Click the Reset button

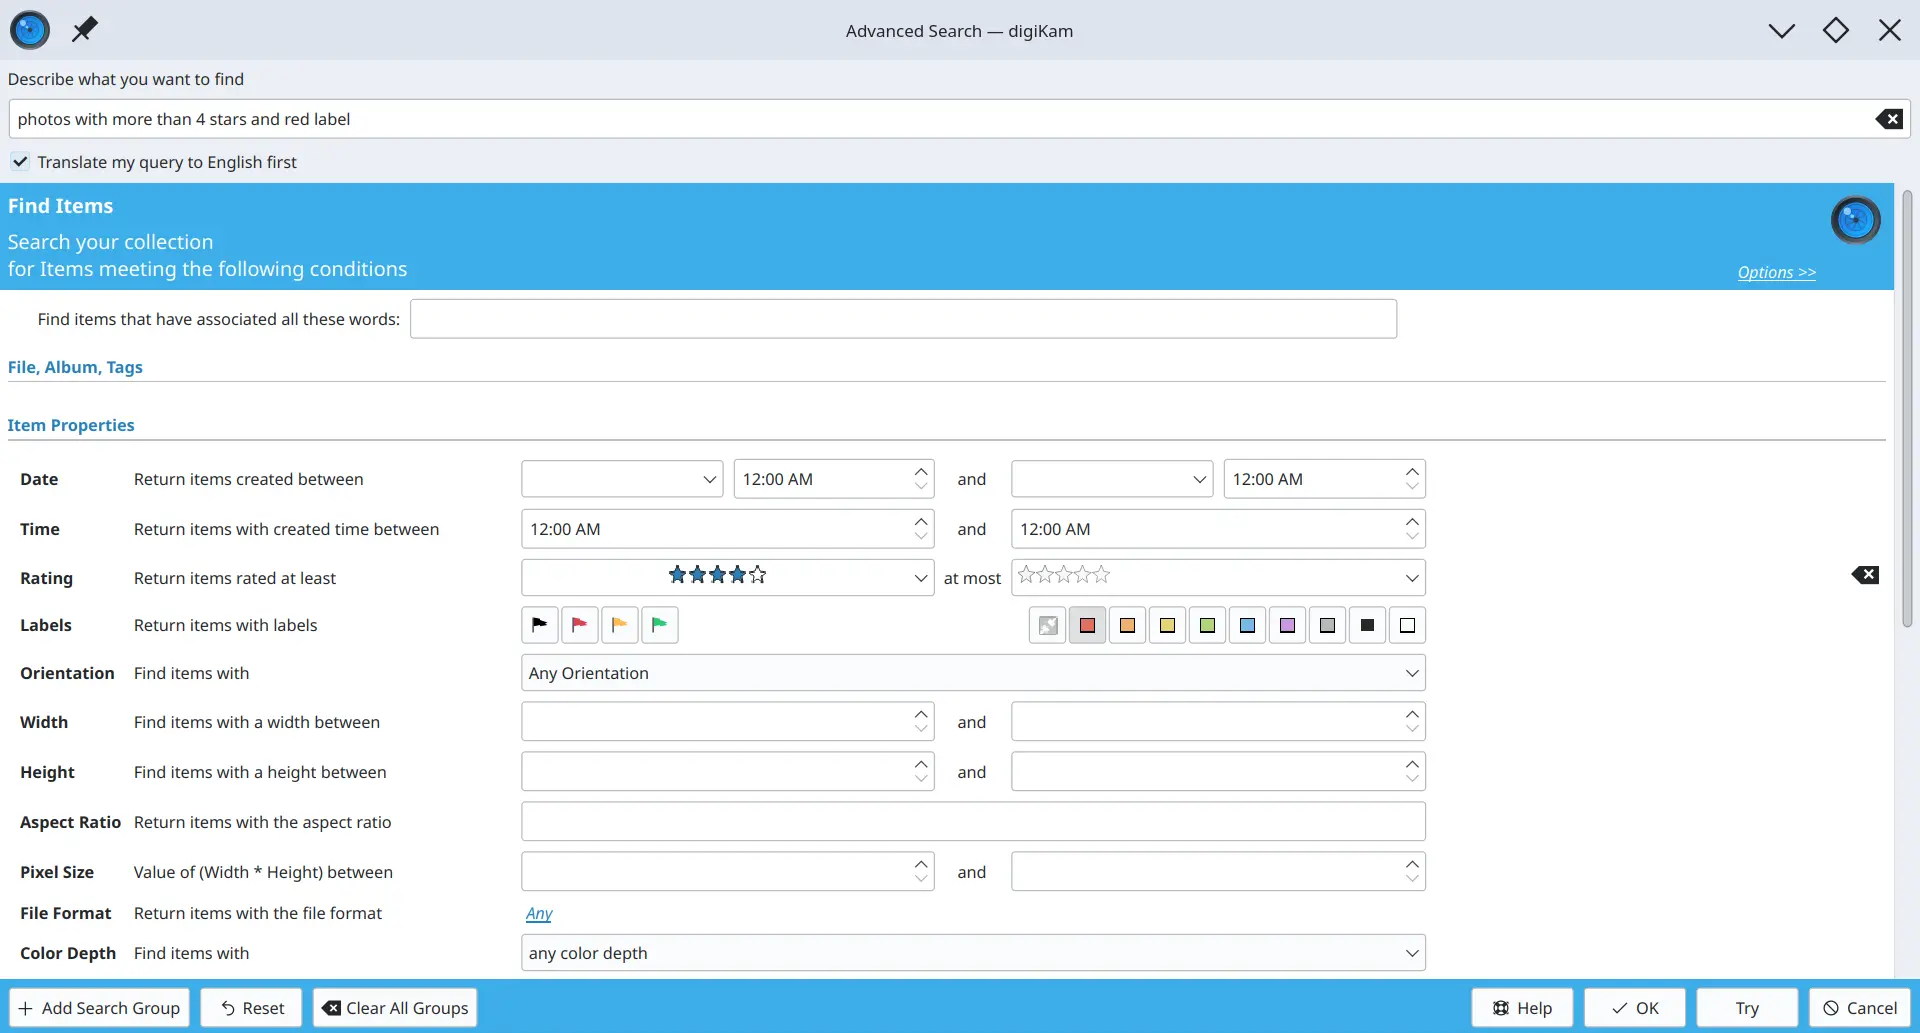coord(252,1008)
